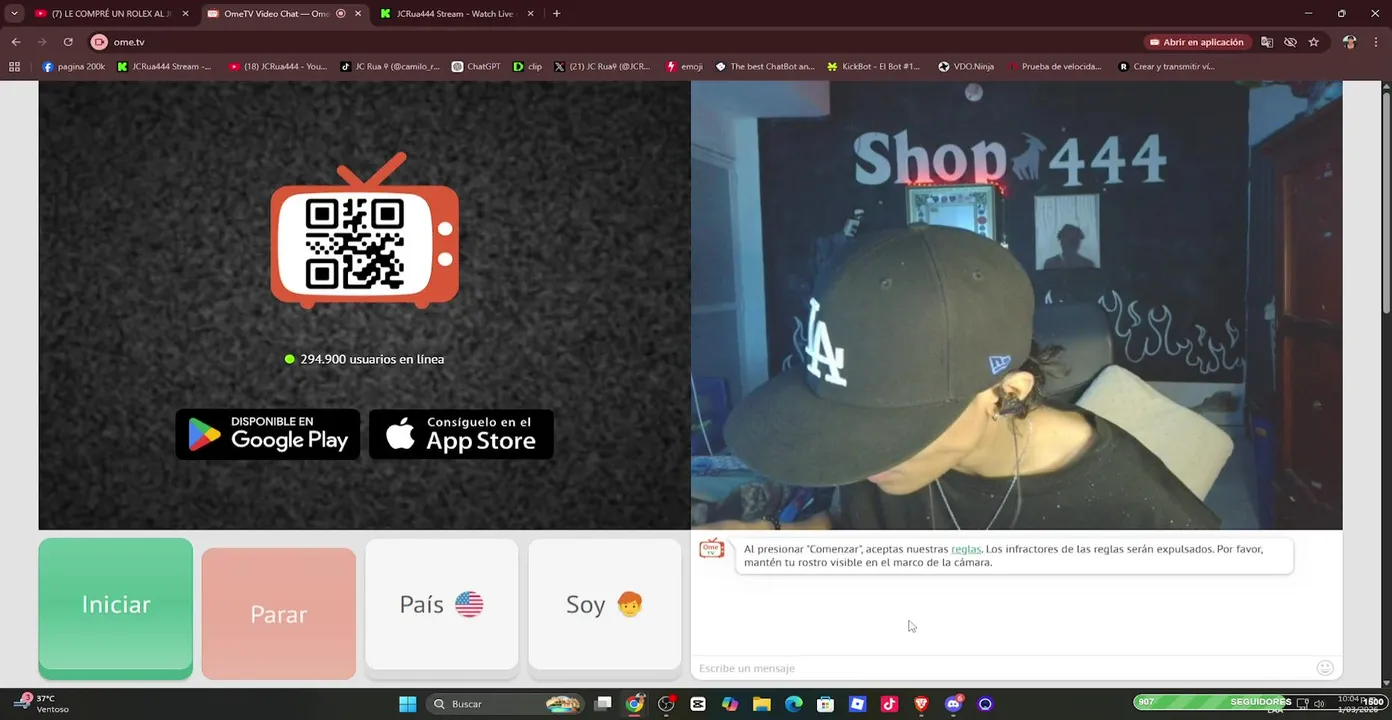Open Task View from the taskbar
Viewport: 1392px width, 720px height.
point(603,704)
